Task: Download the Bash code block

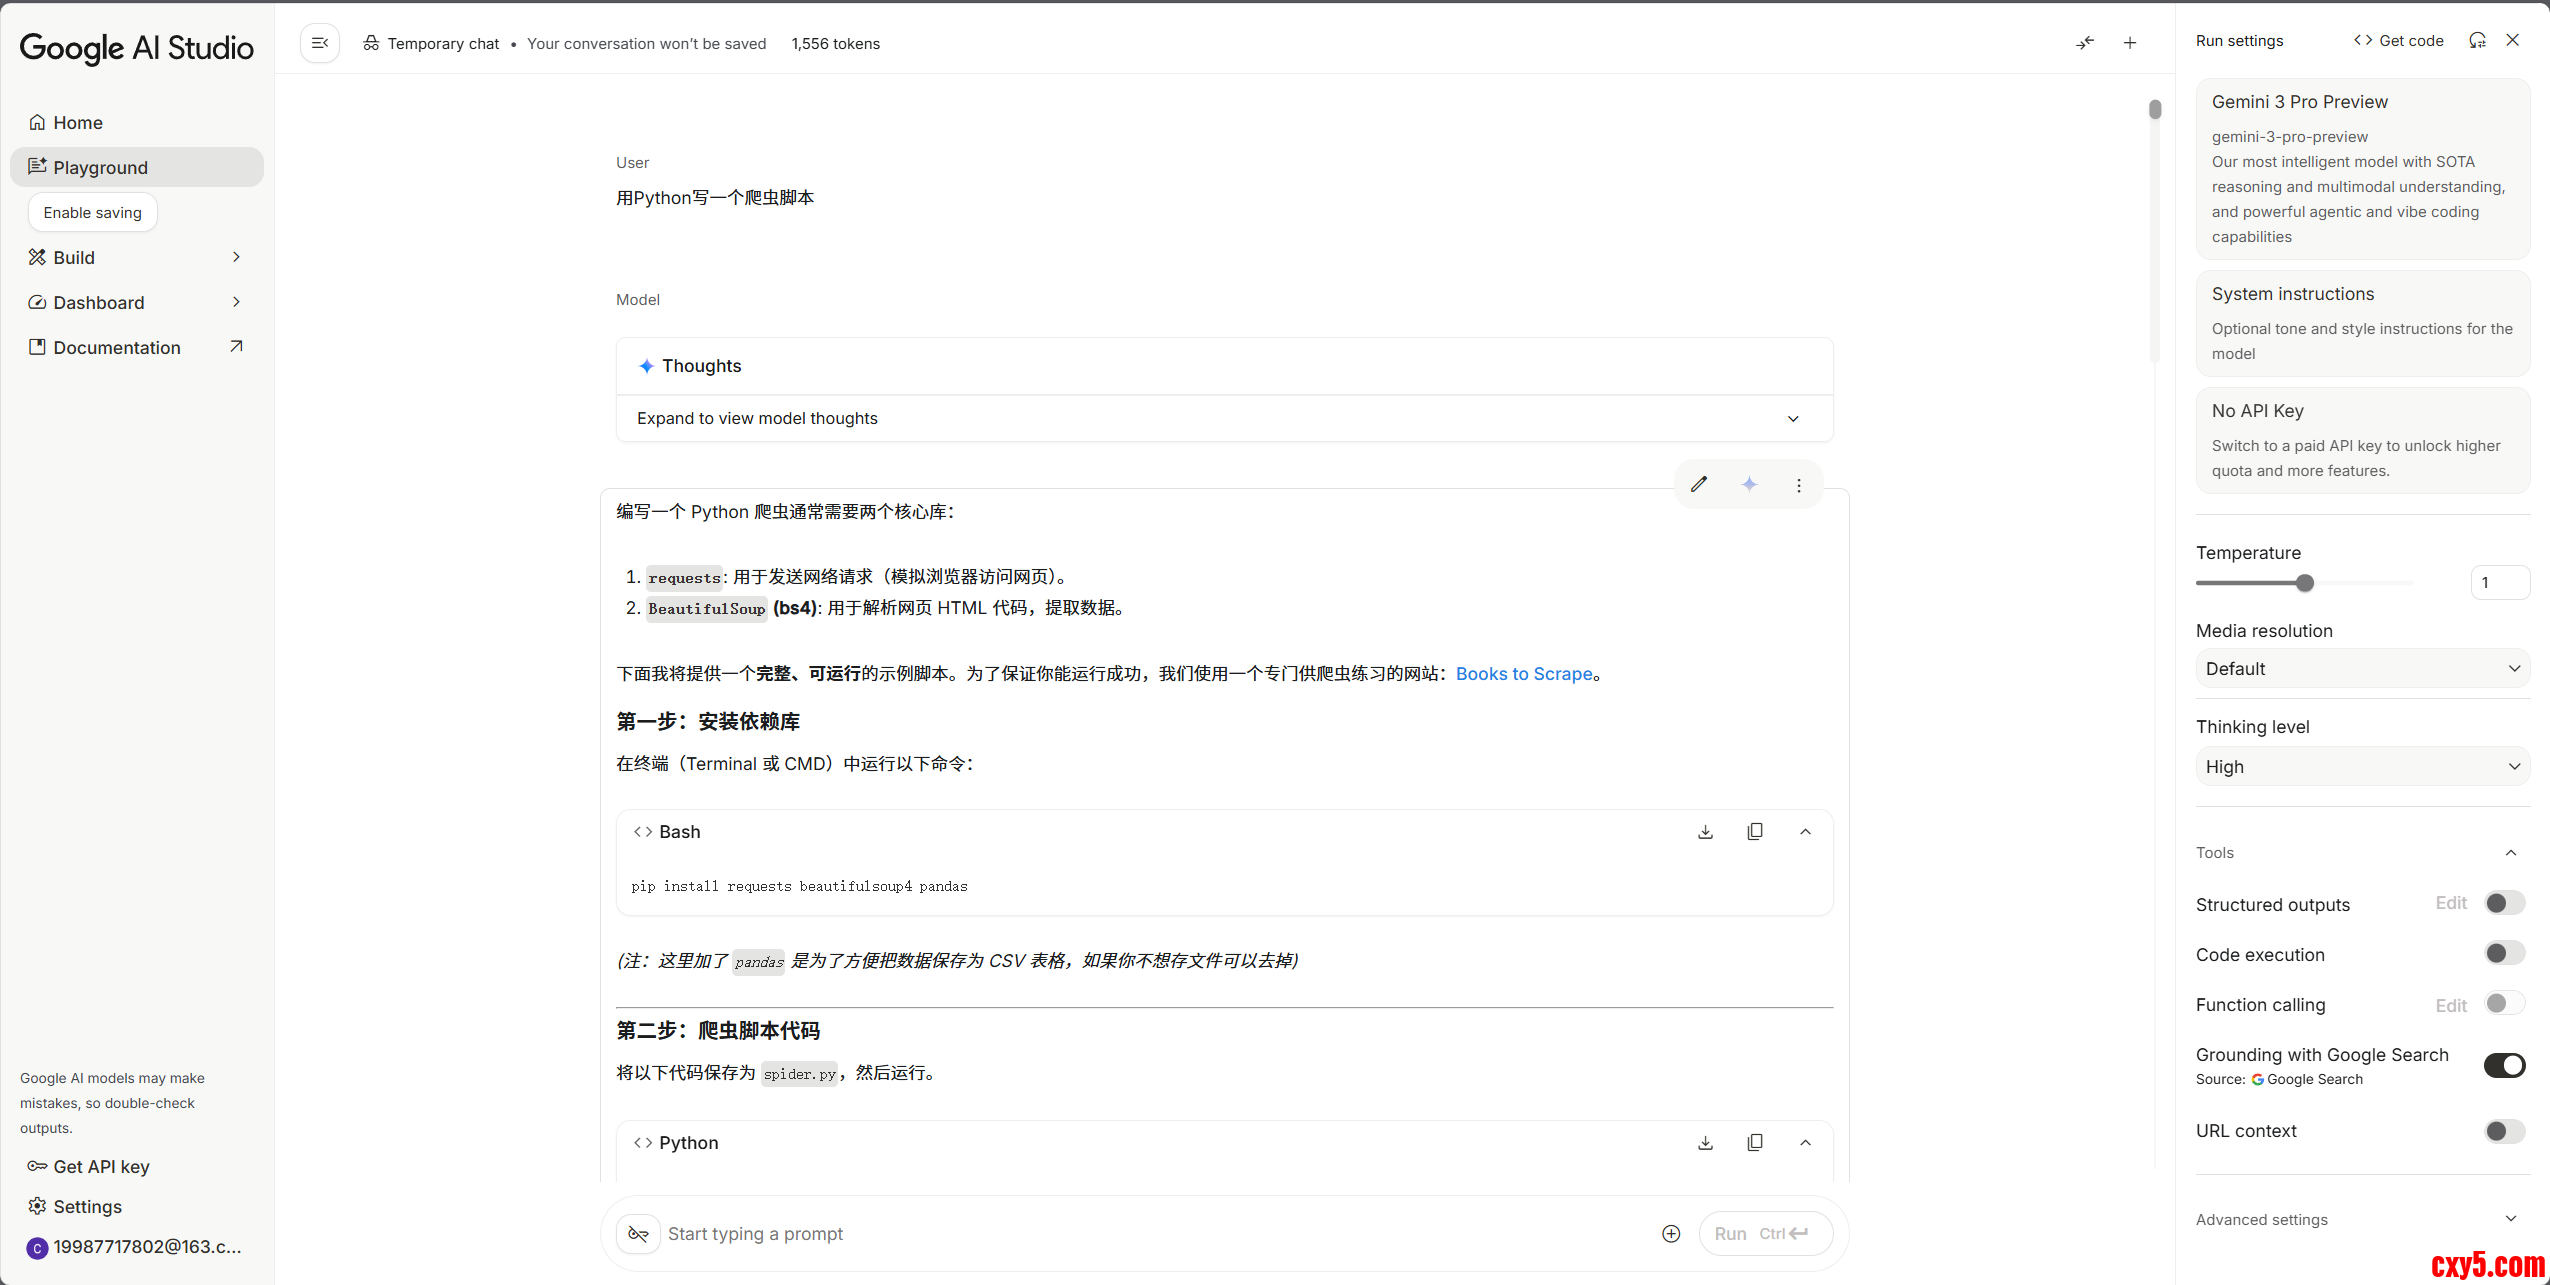Action: [1706, 832]
